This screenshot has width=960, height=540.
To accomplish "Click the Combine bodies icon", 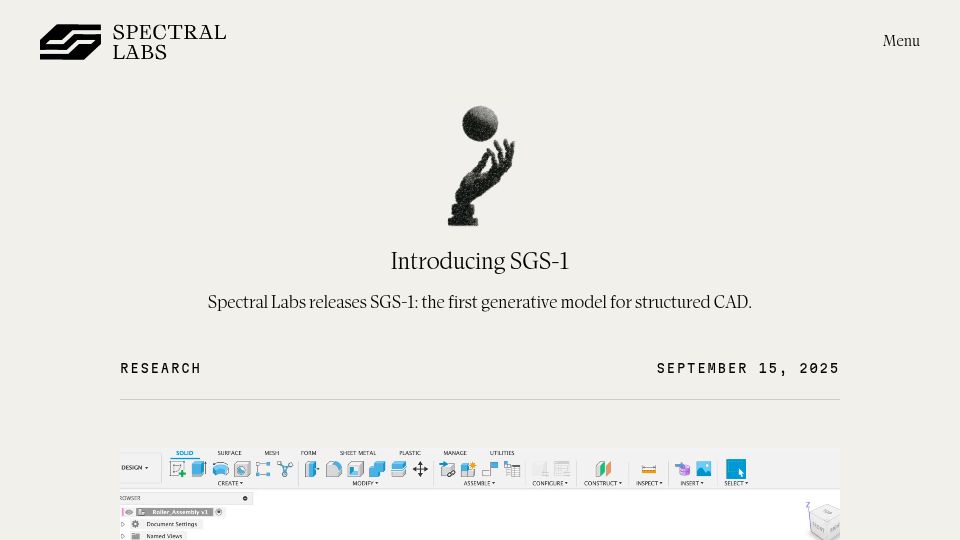I will (x=377, y=469).
